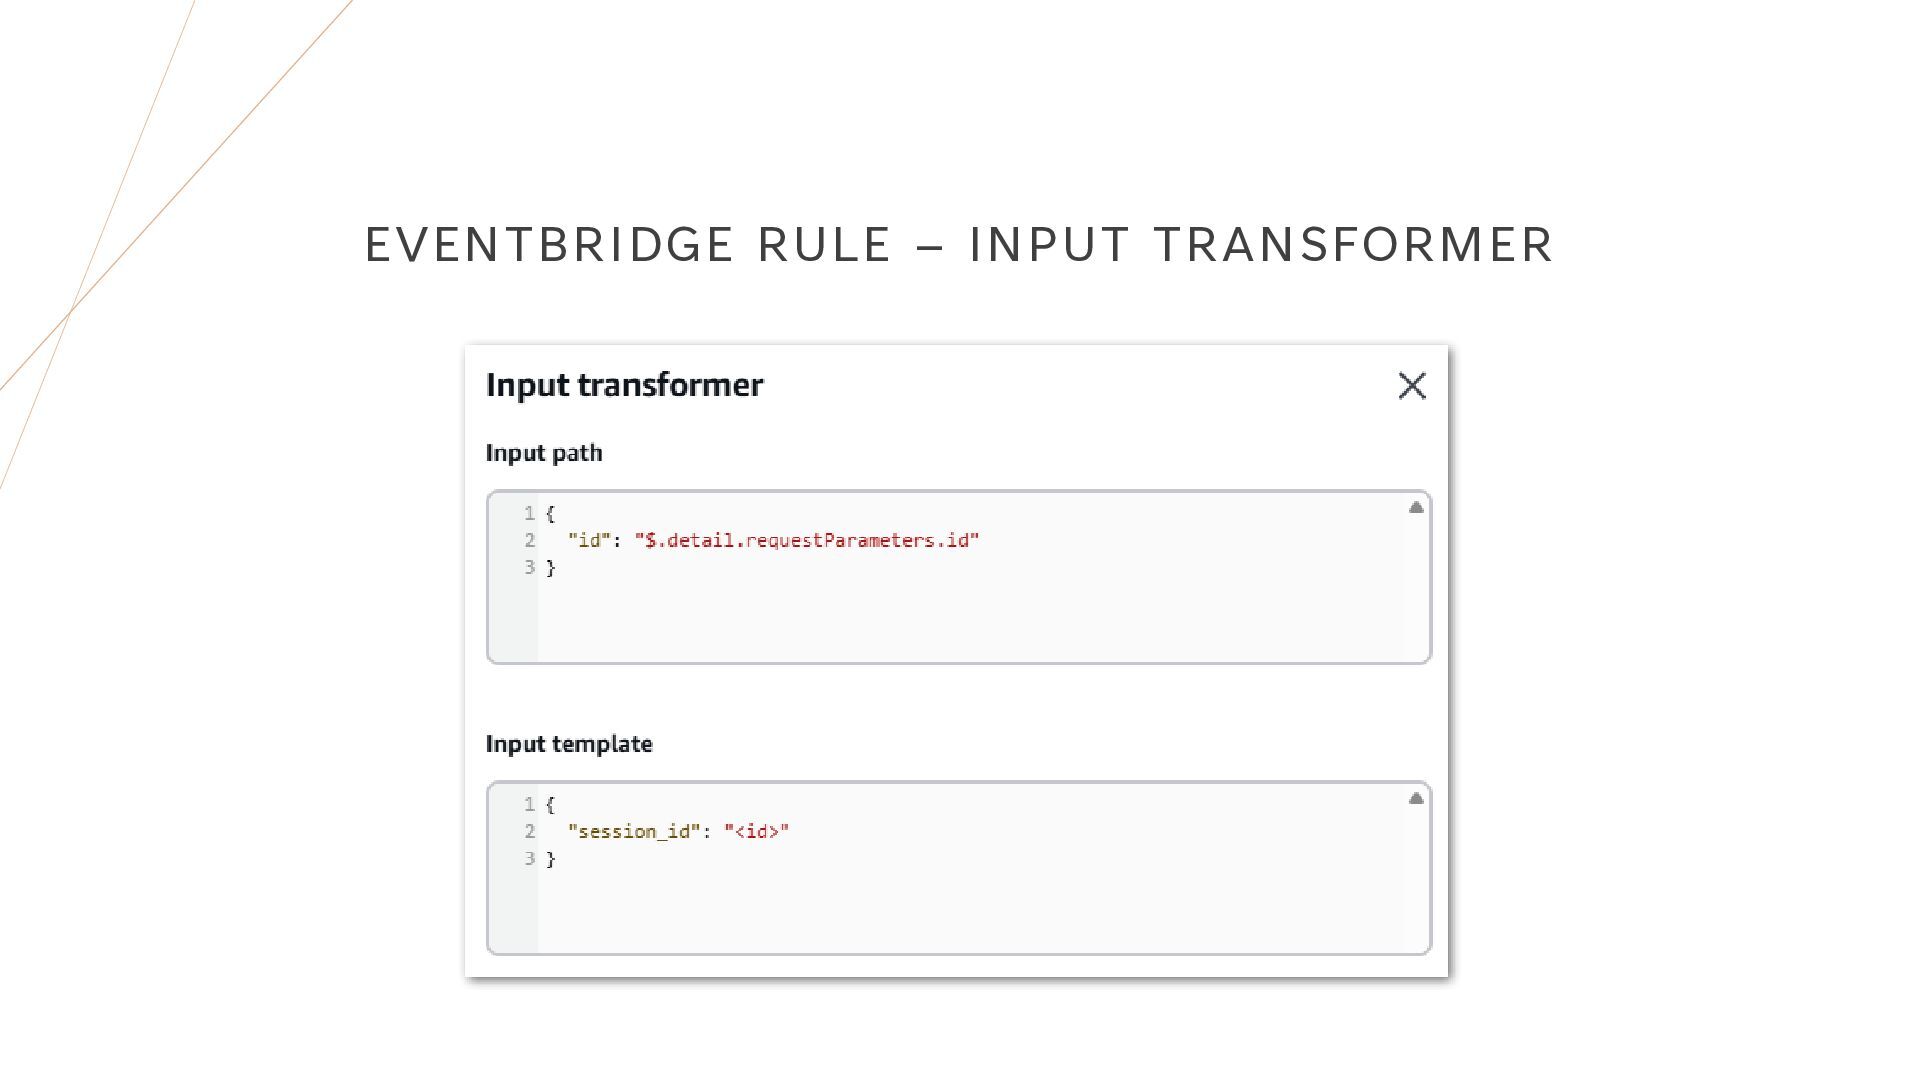The image size is (1920, 1080).
Task: Select line number 1 in Input template
Action: [529, 804]
